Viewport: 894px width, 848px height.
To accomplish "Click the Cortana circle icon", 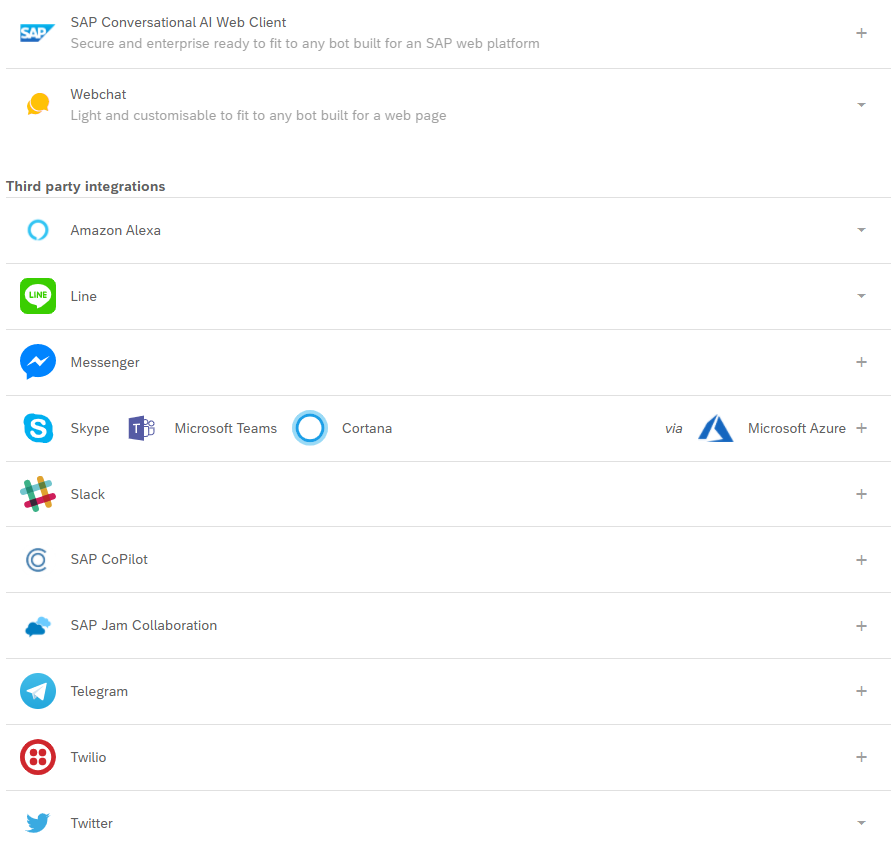I will (x=310, y=428).
